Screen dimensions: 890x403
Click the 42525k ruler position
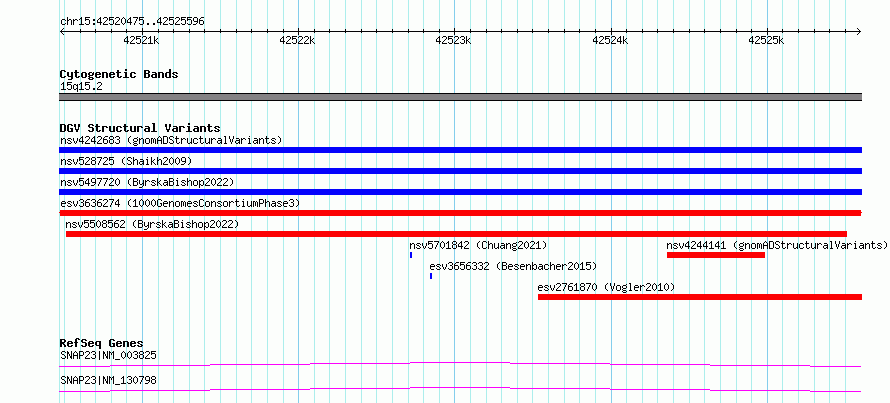(766, 40)
